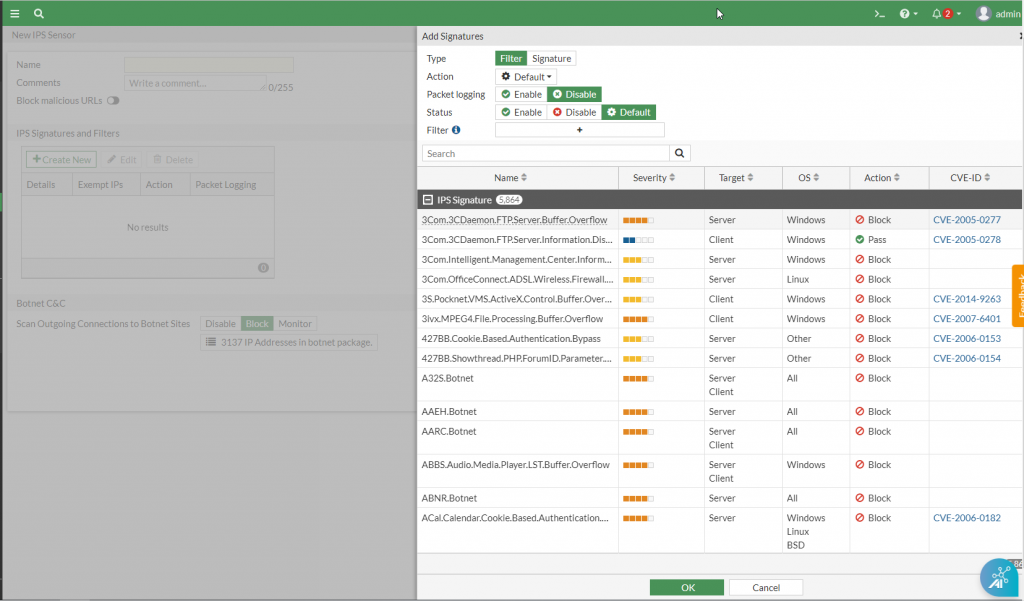1024x601 pixels.
Task: Toggle Block malicious URLs switch
Action: [113, 101]
